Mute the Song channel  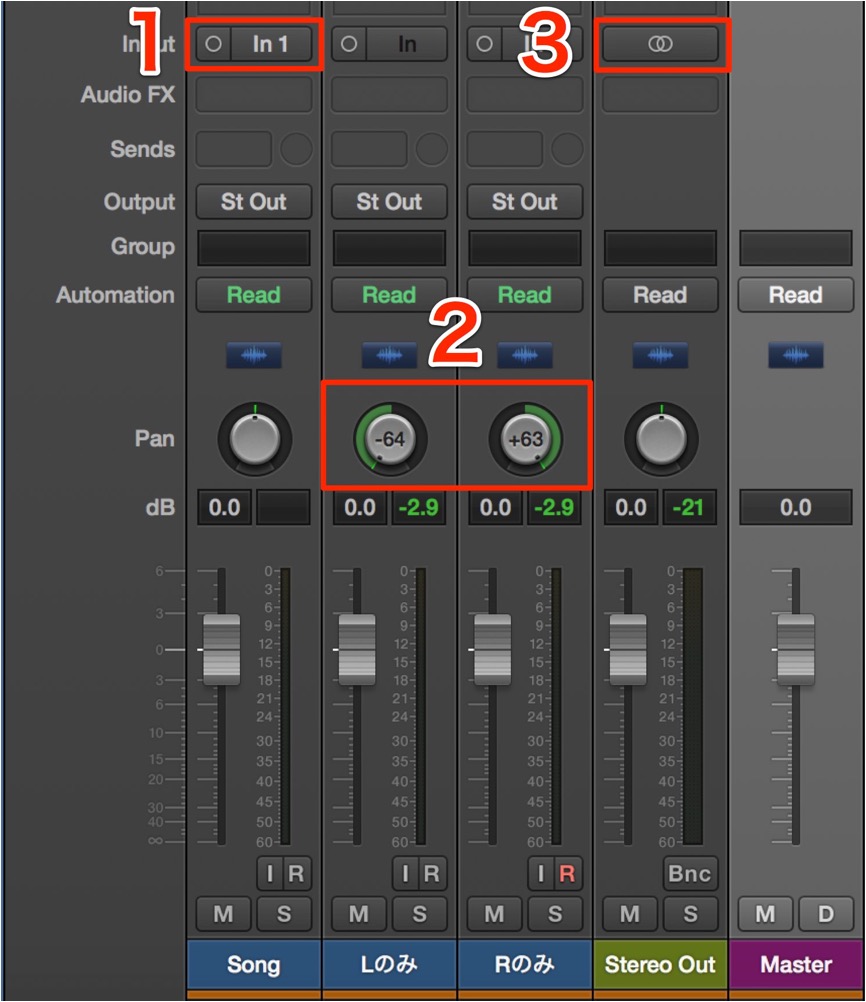coord(223,914)
